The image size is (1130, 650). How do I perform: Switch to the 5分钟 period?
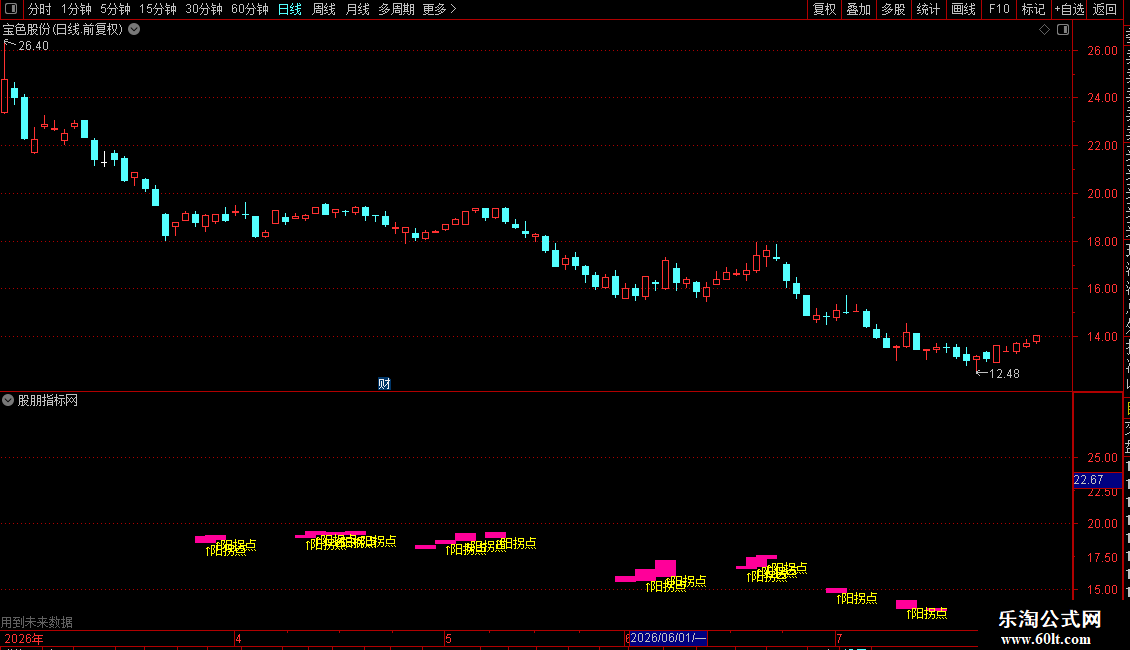tap(115, 9)
